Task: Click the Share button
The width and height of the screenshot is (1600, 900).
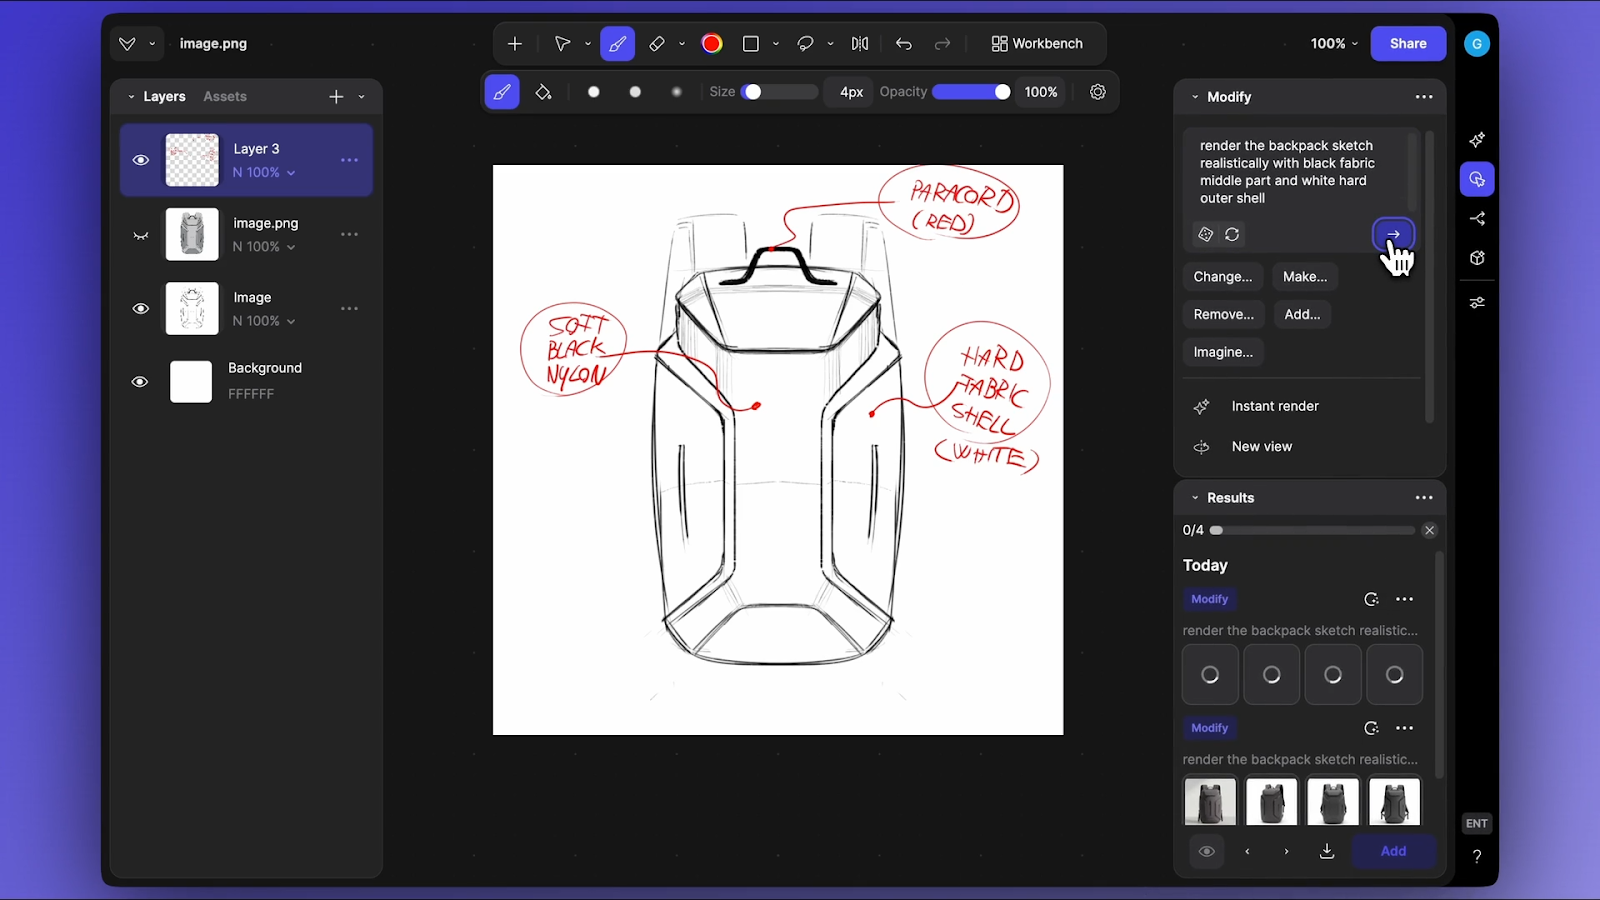Action: (1408, 44)
